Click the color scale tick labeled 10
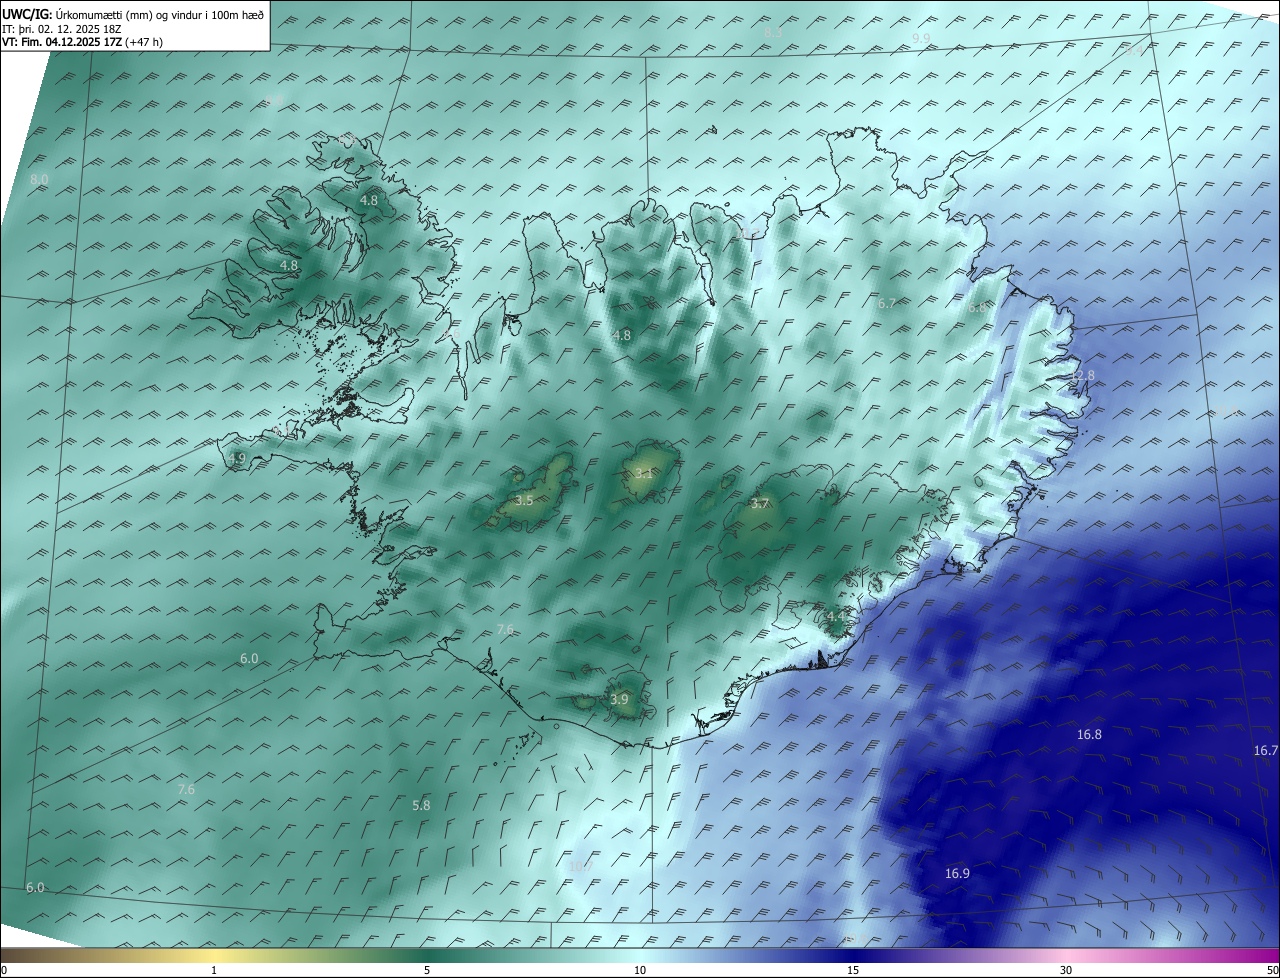The image size is (1280, 978). pyautogui.click(x=640, y=970)
